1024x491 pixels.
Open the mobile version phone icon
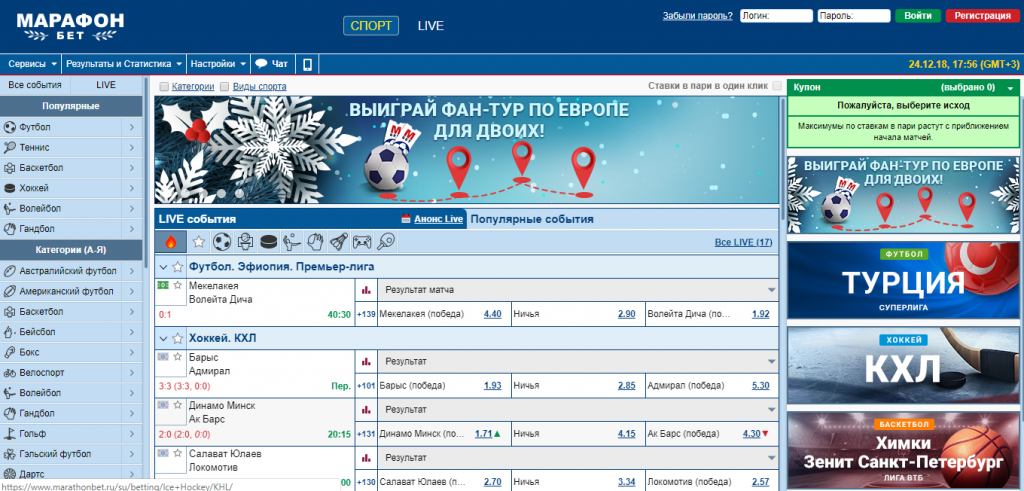[x=308, y=64]
